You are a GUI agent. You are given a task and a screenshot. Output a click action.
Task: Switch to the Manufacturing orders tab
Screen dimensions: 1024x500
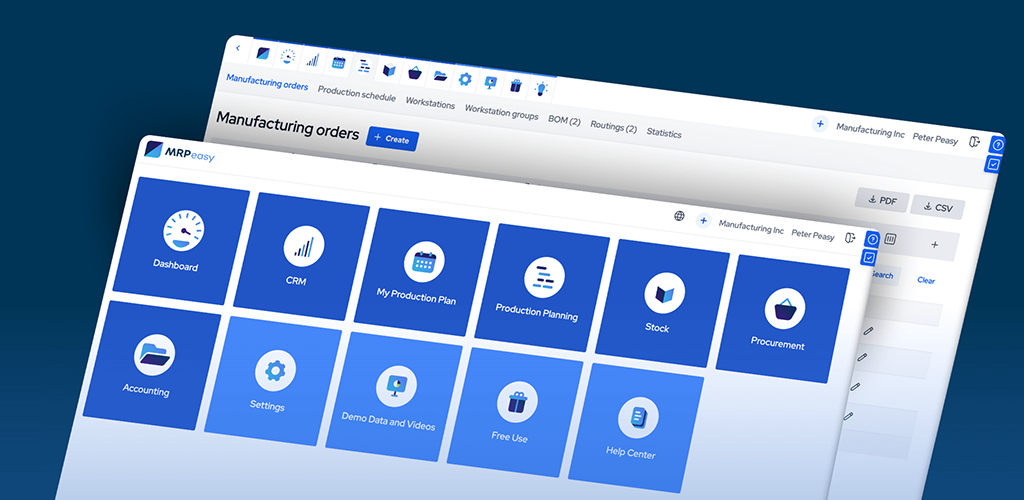pyautogui.click(x=266, y=82)
